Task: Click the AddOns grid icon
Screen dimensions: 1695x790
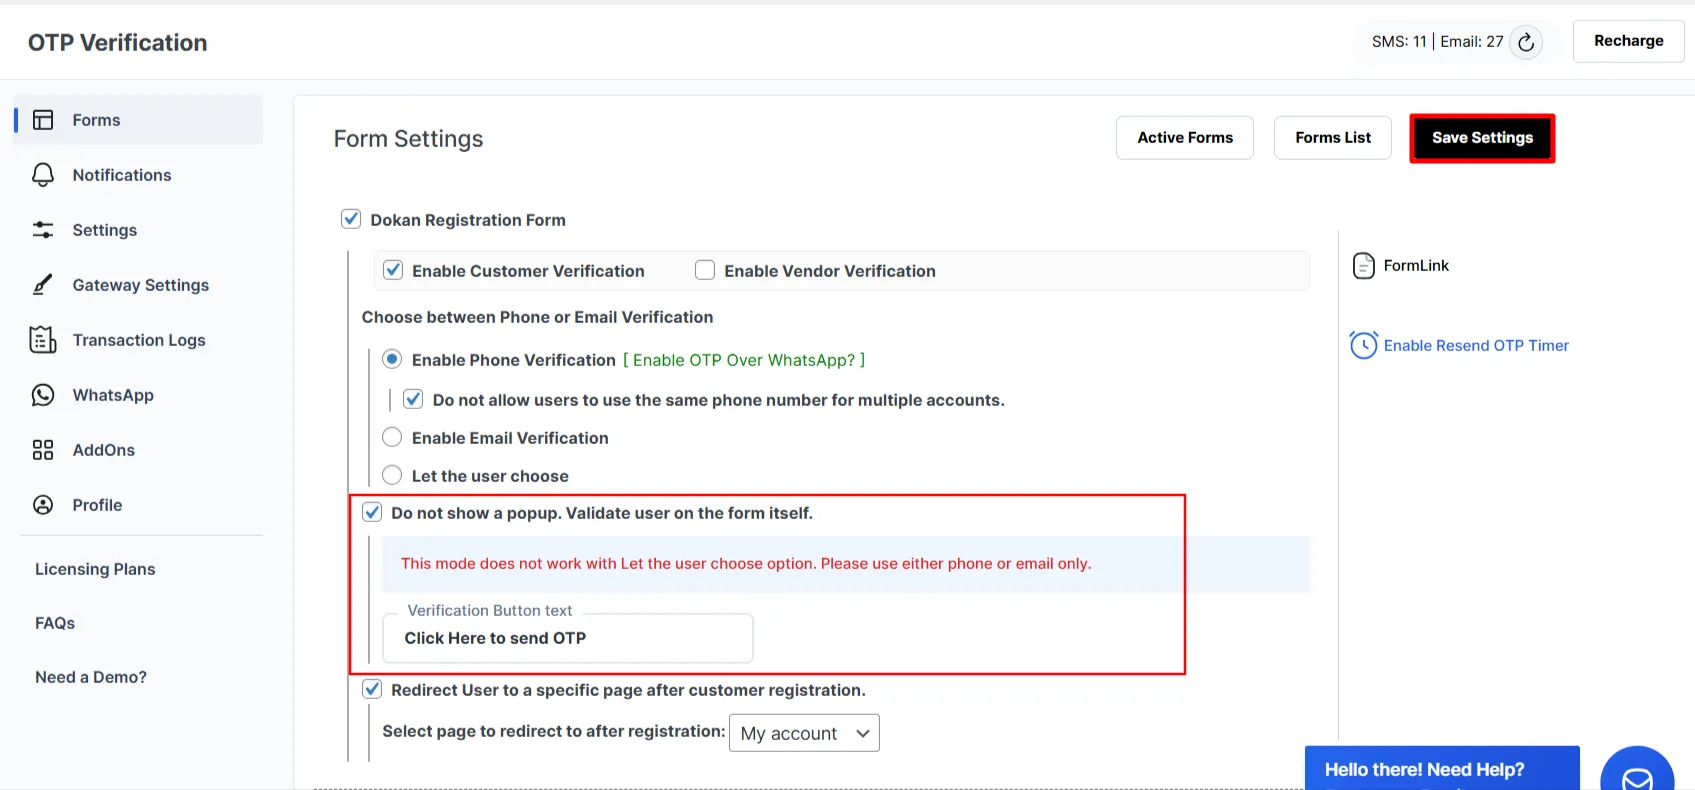Action: coord(43,450)
